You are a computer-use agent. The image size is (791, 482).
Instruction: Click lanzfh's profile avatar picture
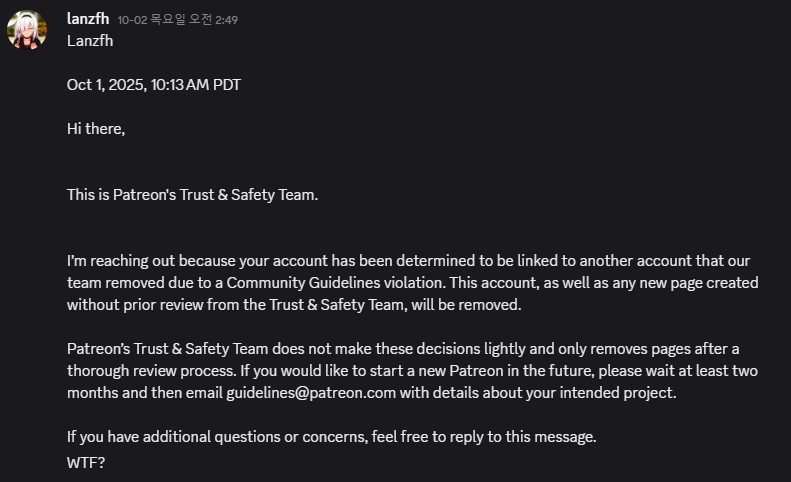28,29
